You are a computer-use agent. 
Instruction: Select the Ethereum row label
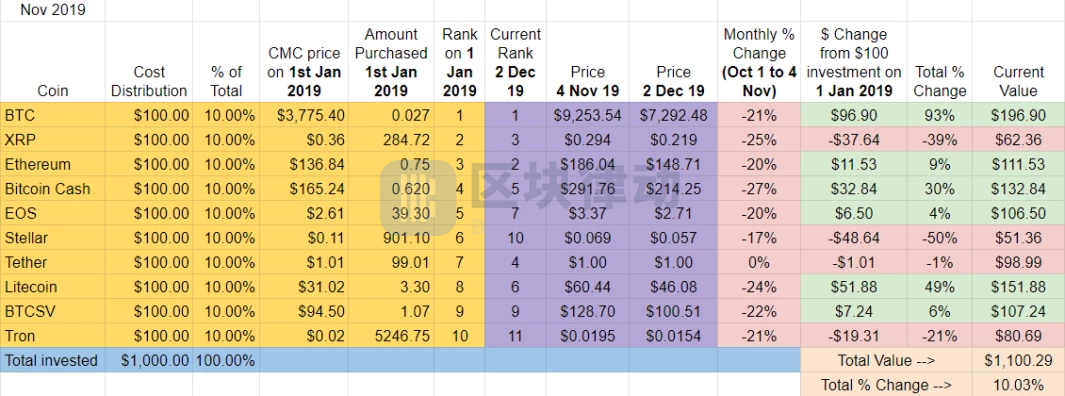(x=53, y=164)
